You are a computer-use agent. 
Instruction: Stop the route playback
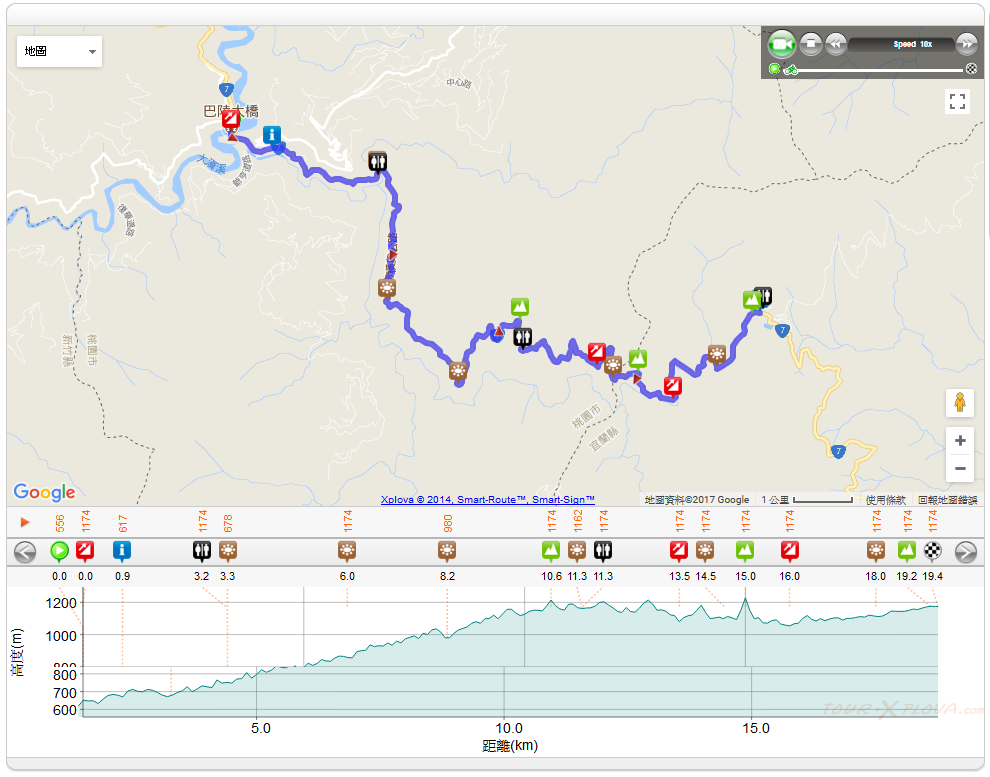click(x=811, y=45)
